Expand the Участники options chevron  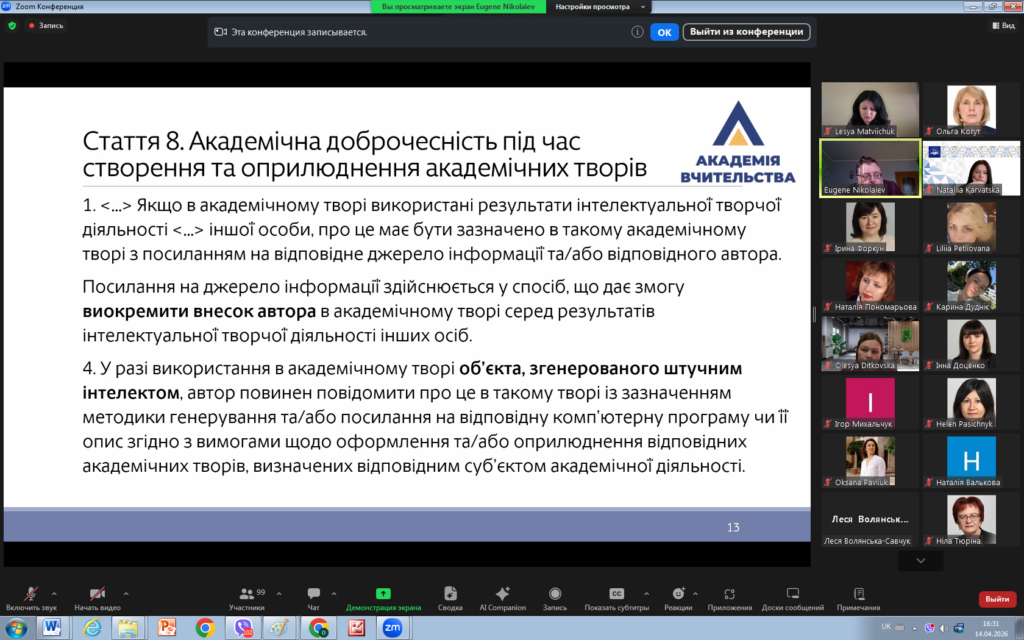(279, 592)
